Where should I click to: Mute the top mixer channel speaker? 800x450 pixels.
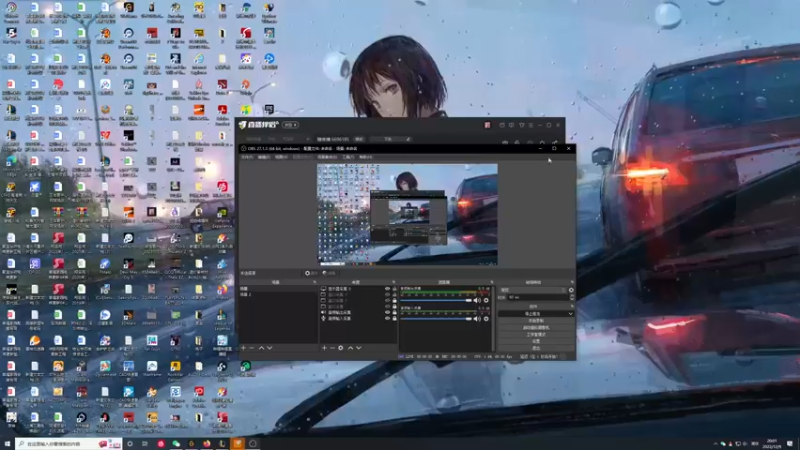477,301
